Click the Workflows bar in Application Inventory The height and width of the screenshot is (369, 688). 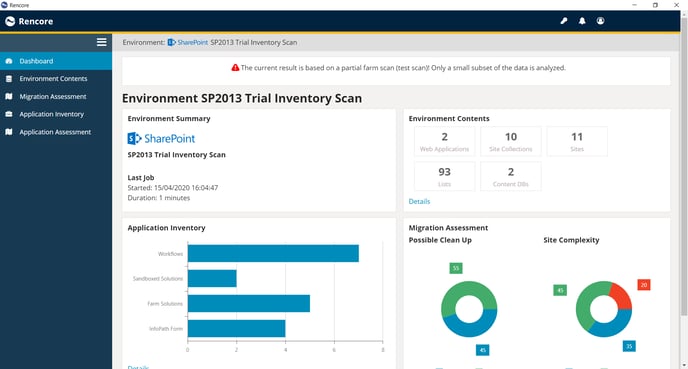(x=273, y=253)
